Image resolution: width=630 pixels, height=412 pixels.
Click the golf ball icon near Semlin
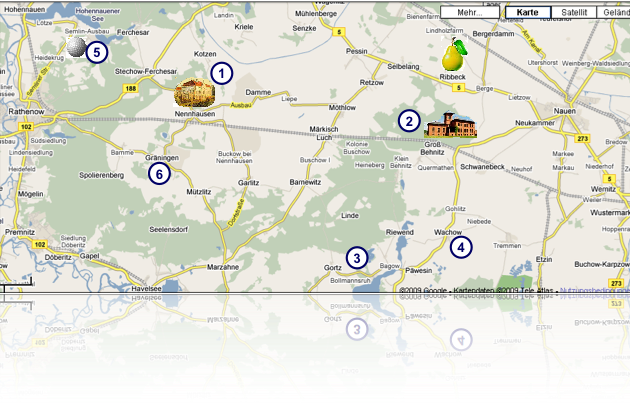(75, 47)
